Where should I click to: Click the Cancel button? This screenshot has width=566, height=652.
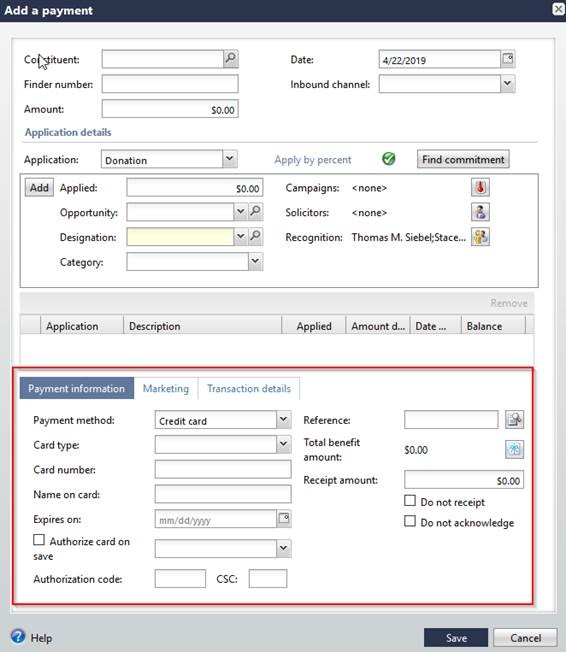pyautogui.click(x=526, y=638)
